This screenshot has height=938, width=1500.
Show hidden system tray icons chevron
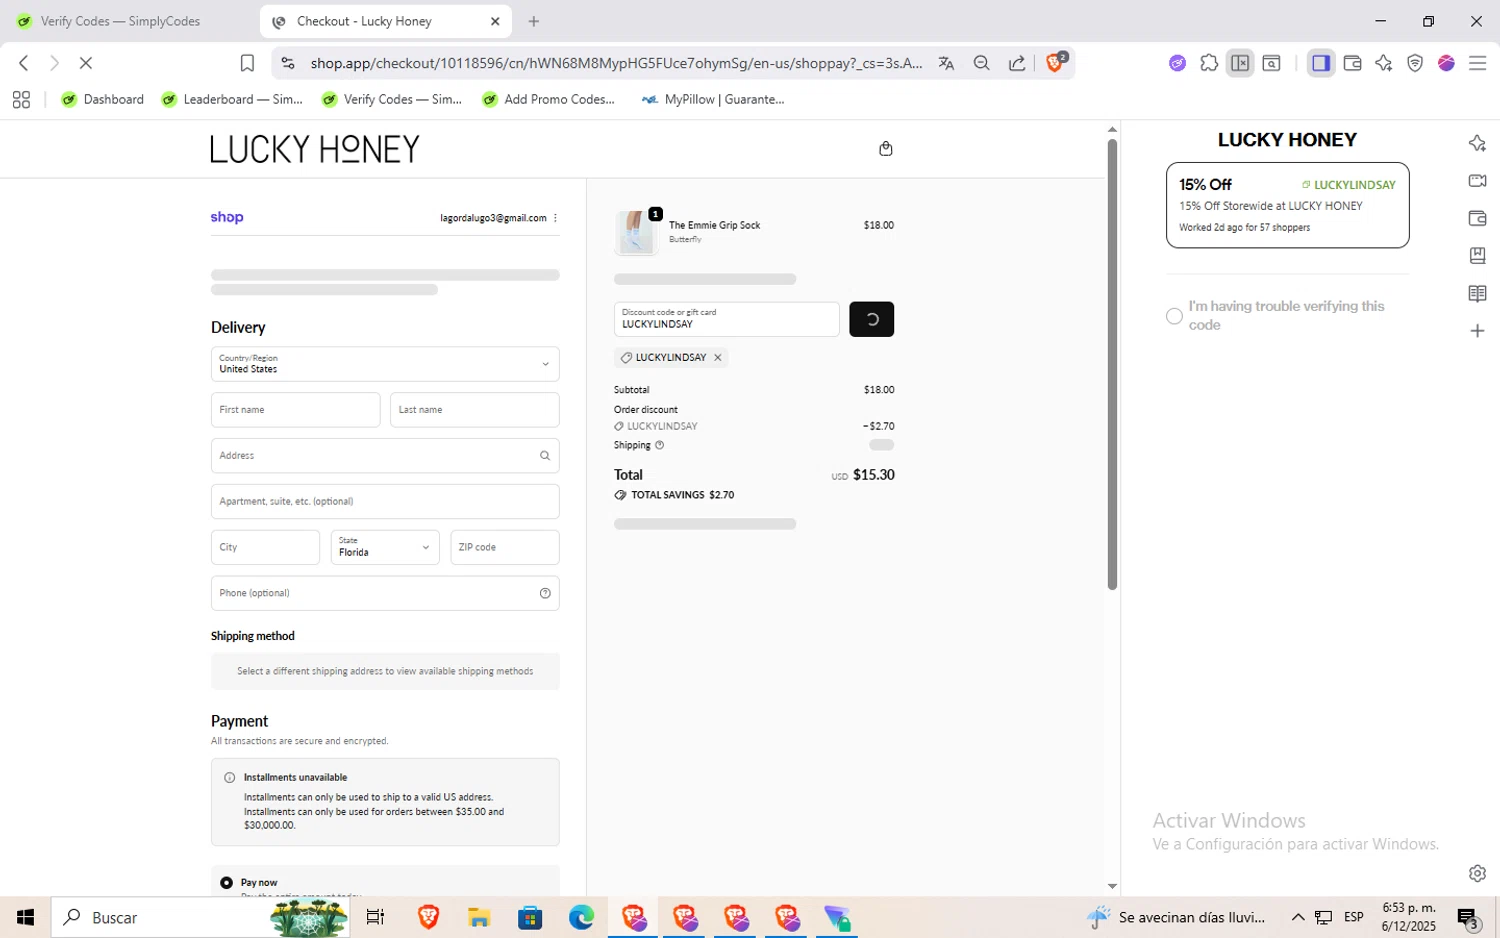(1298, 917)
